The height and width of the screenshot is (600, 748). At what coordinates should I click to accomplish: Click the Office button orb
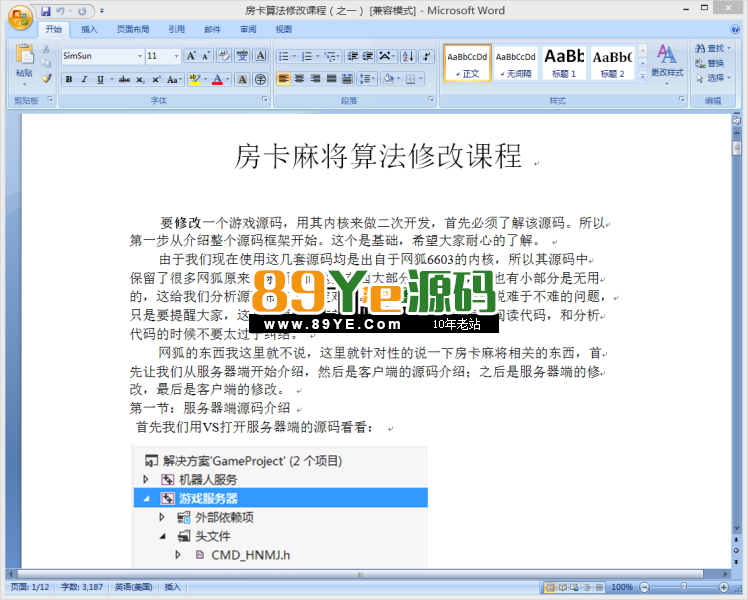20,17
